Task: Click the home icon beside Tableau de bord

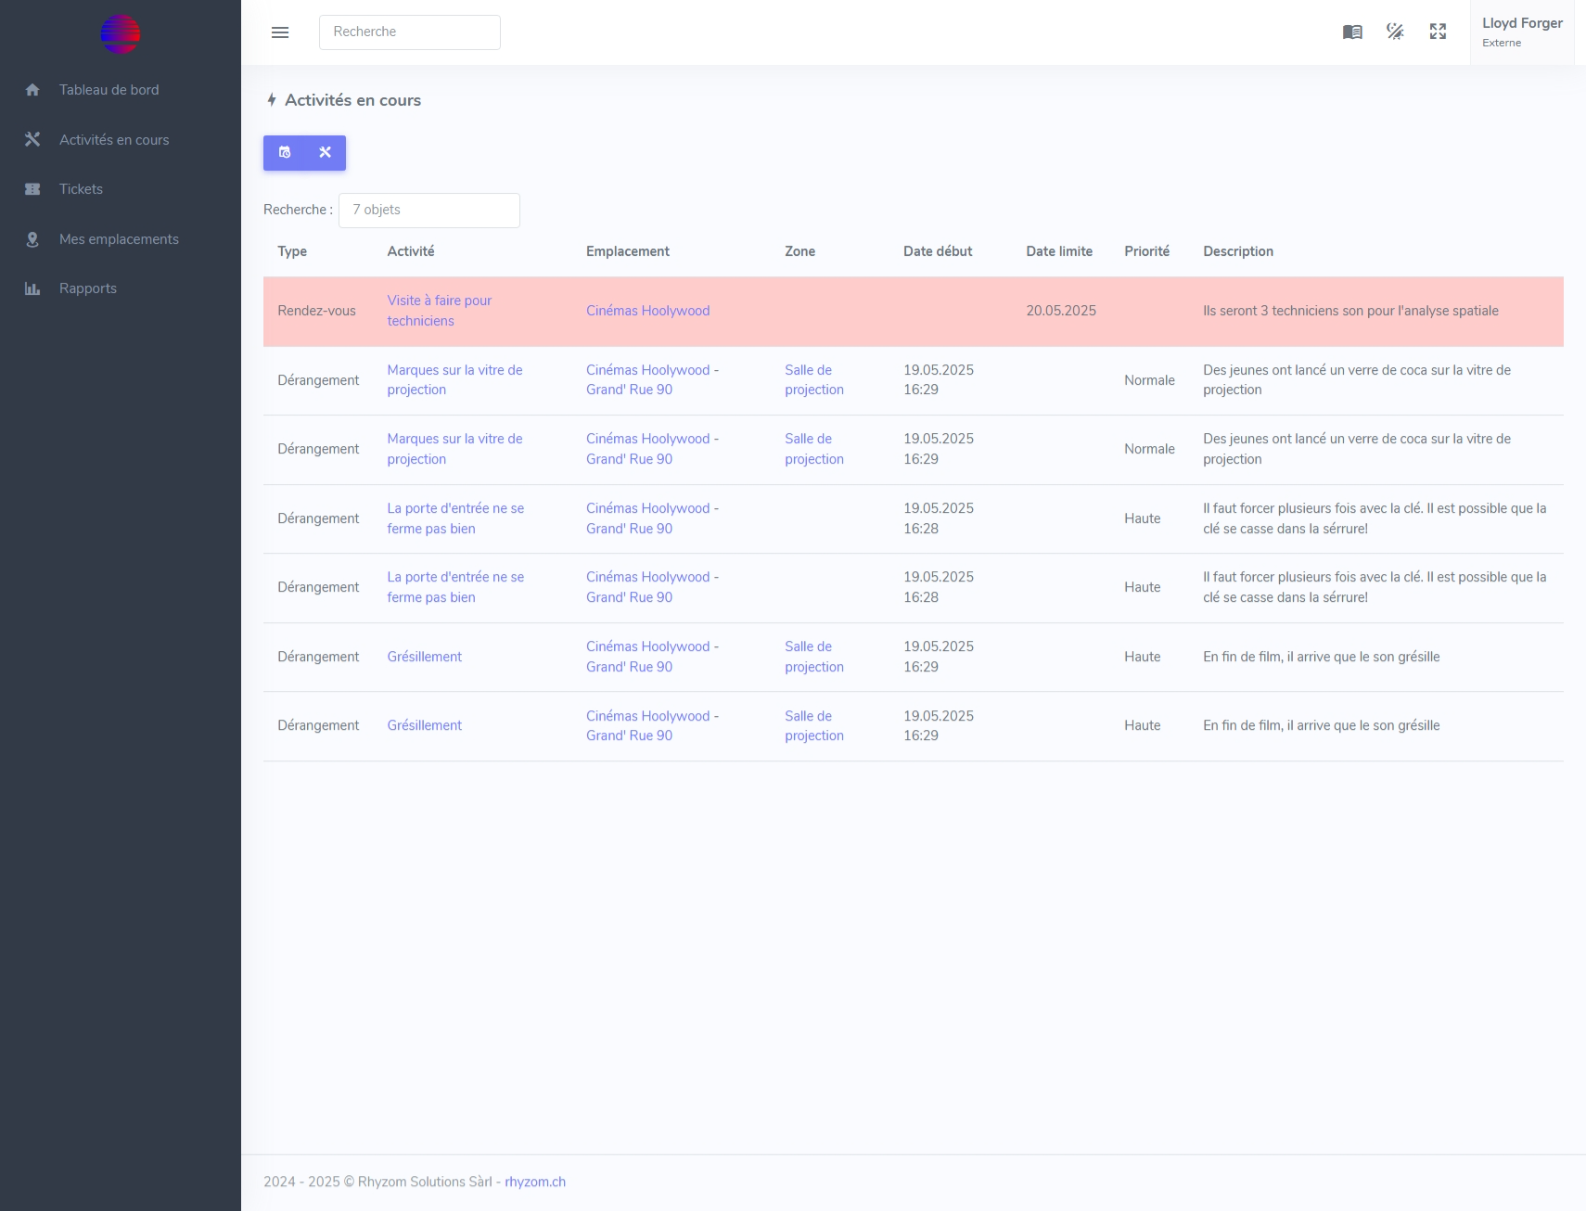Action: (x=32, y=90)
